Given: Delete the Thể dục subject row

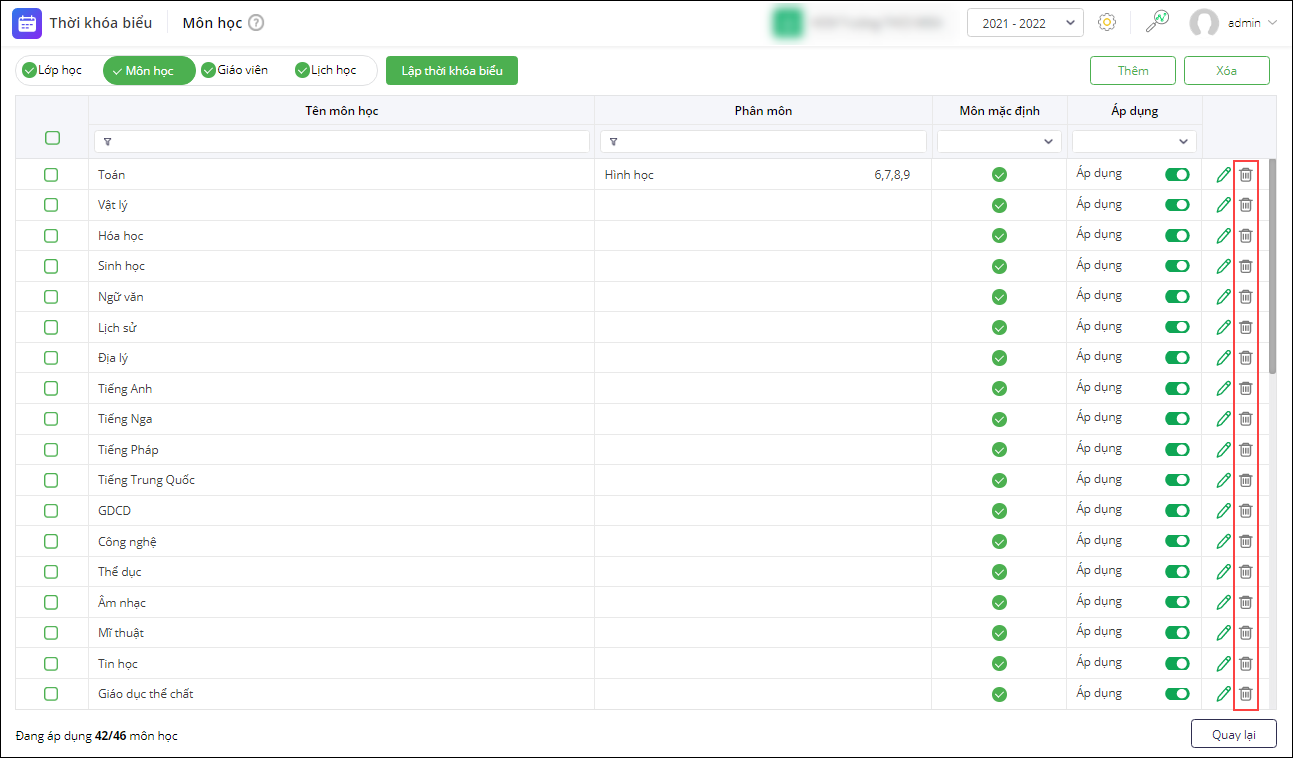Looking at the screenshot, I should tap(1246, 572).
